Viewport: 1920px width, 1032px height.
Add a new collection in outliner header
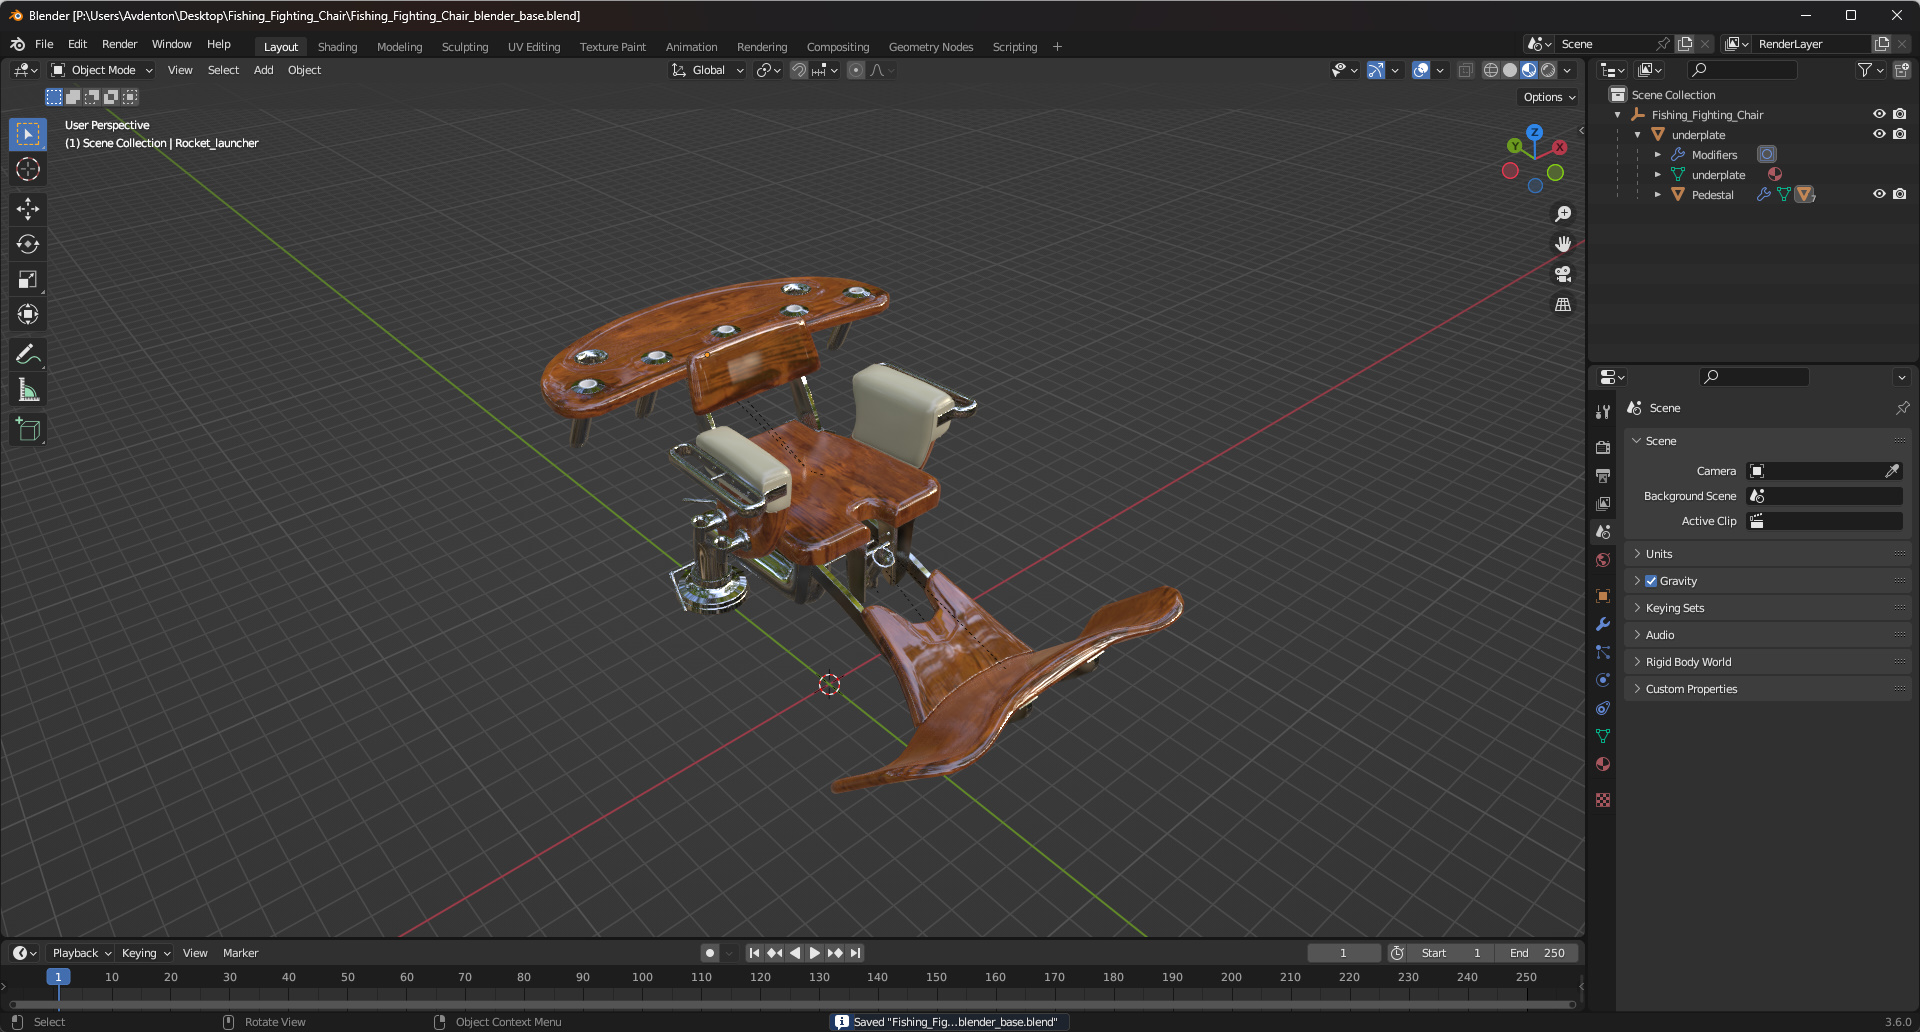[x=1902, y=70]
